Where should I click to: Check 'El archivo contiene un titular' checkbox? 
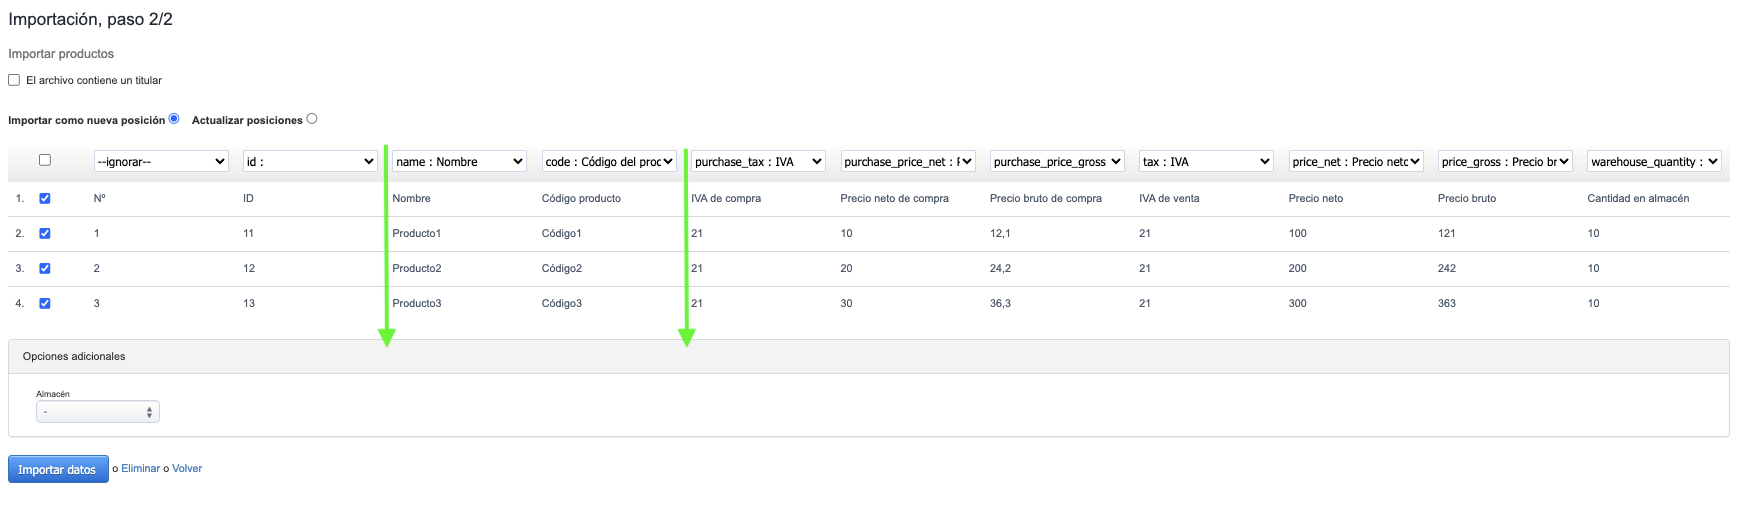point(14,80)
